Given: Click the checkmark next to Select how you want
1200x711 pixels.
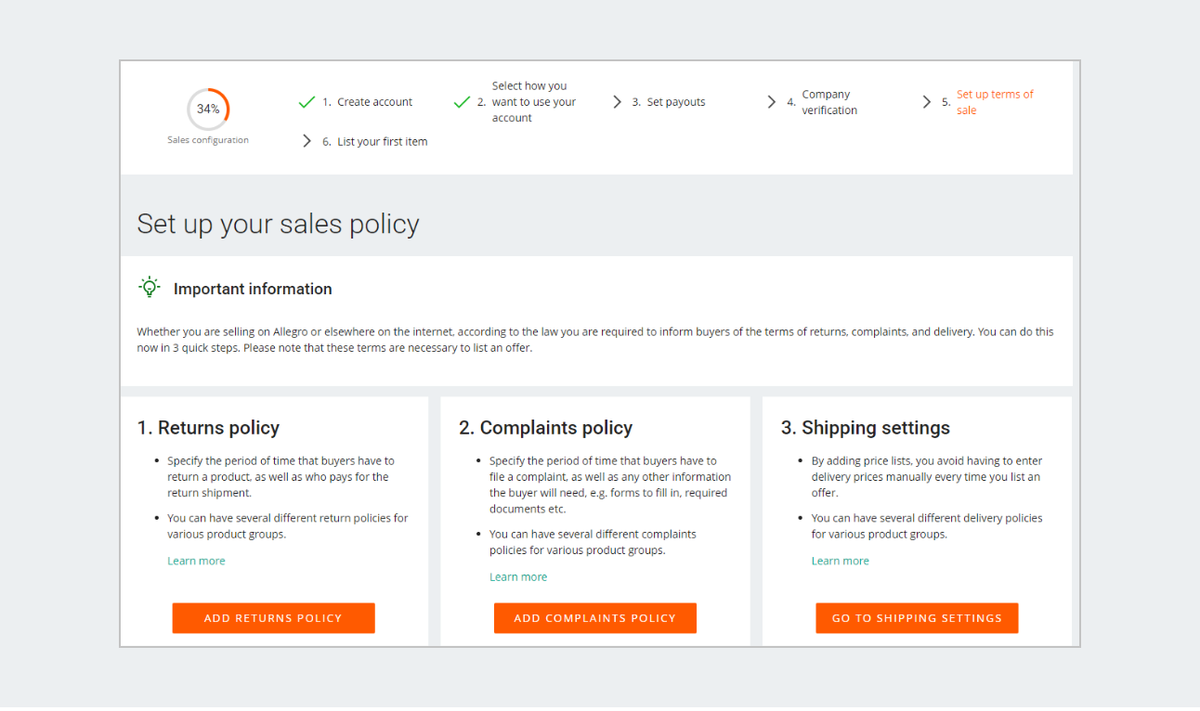Looking at the screenshot, I should pos(461,102).
